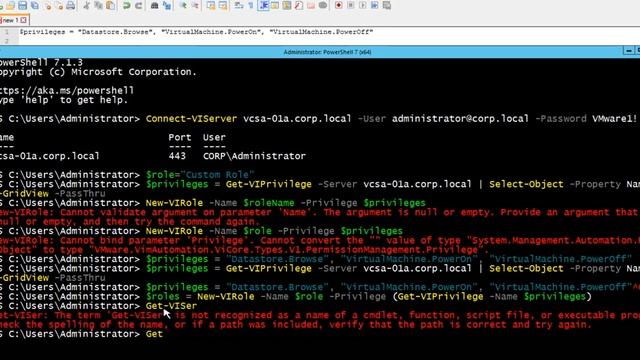Toggle the highlighted indent guide icon

coord(263,5)
